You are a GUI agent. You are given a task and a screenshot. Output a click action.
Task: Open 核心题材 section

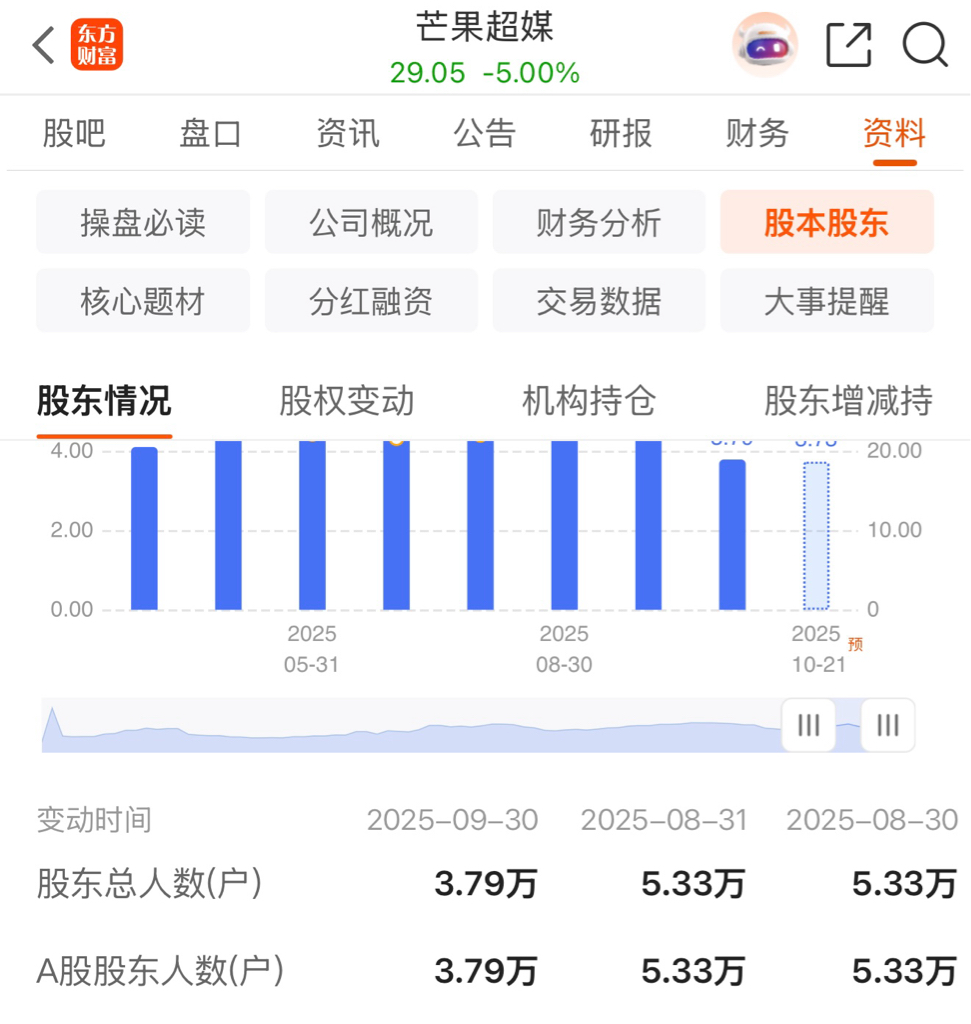(143, 300)
